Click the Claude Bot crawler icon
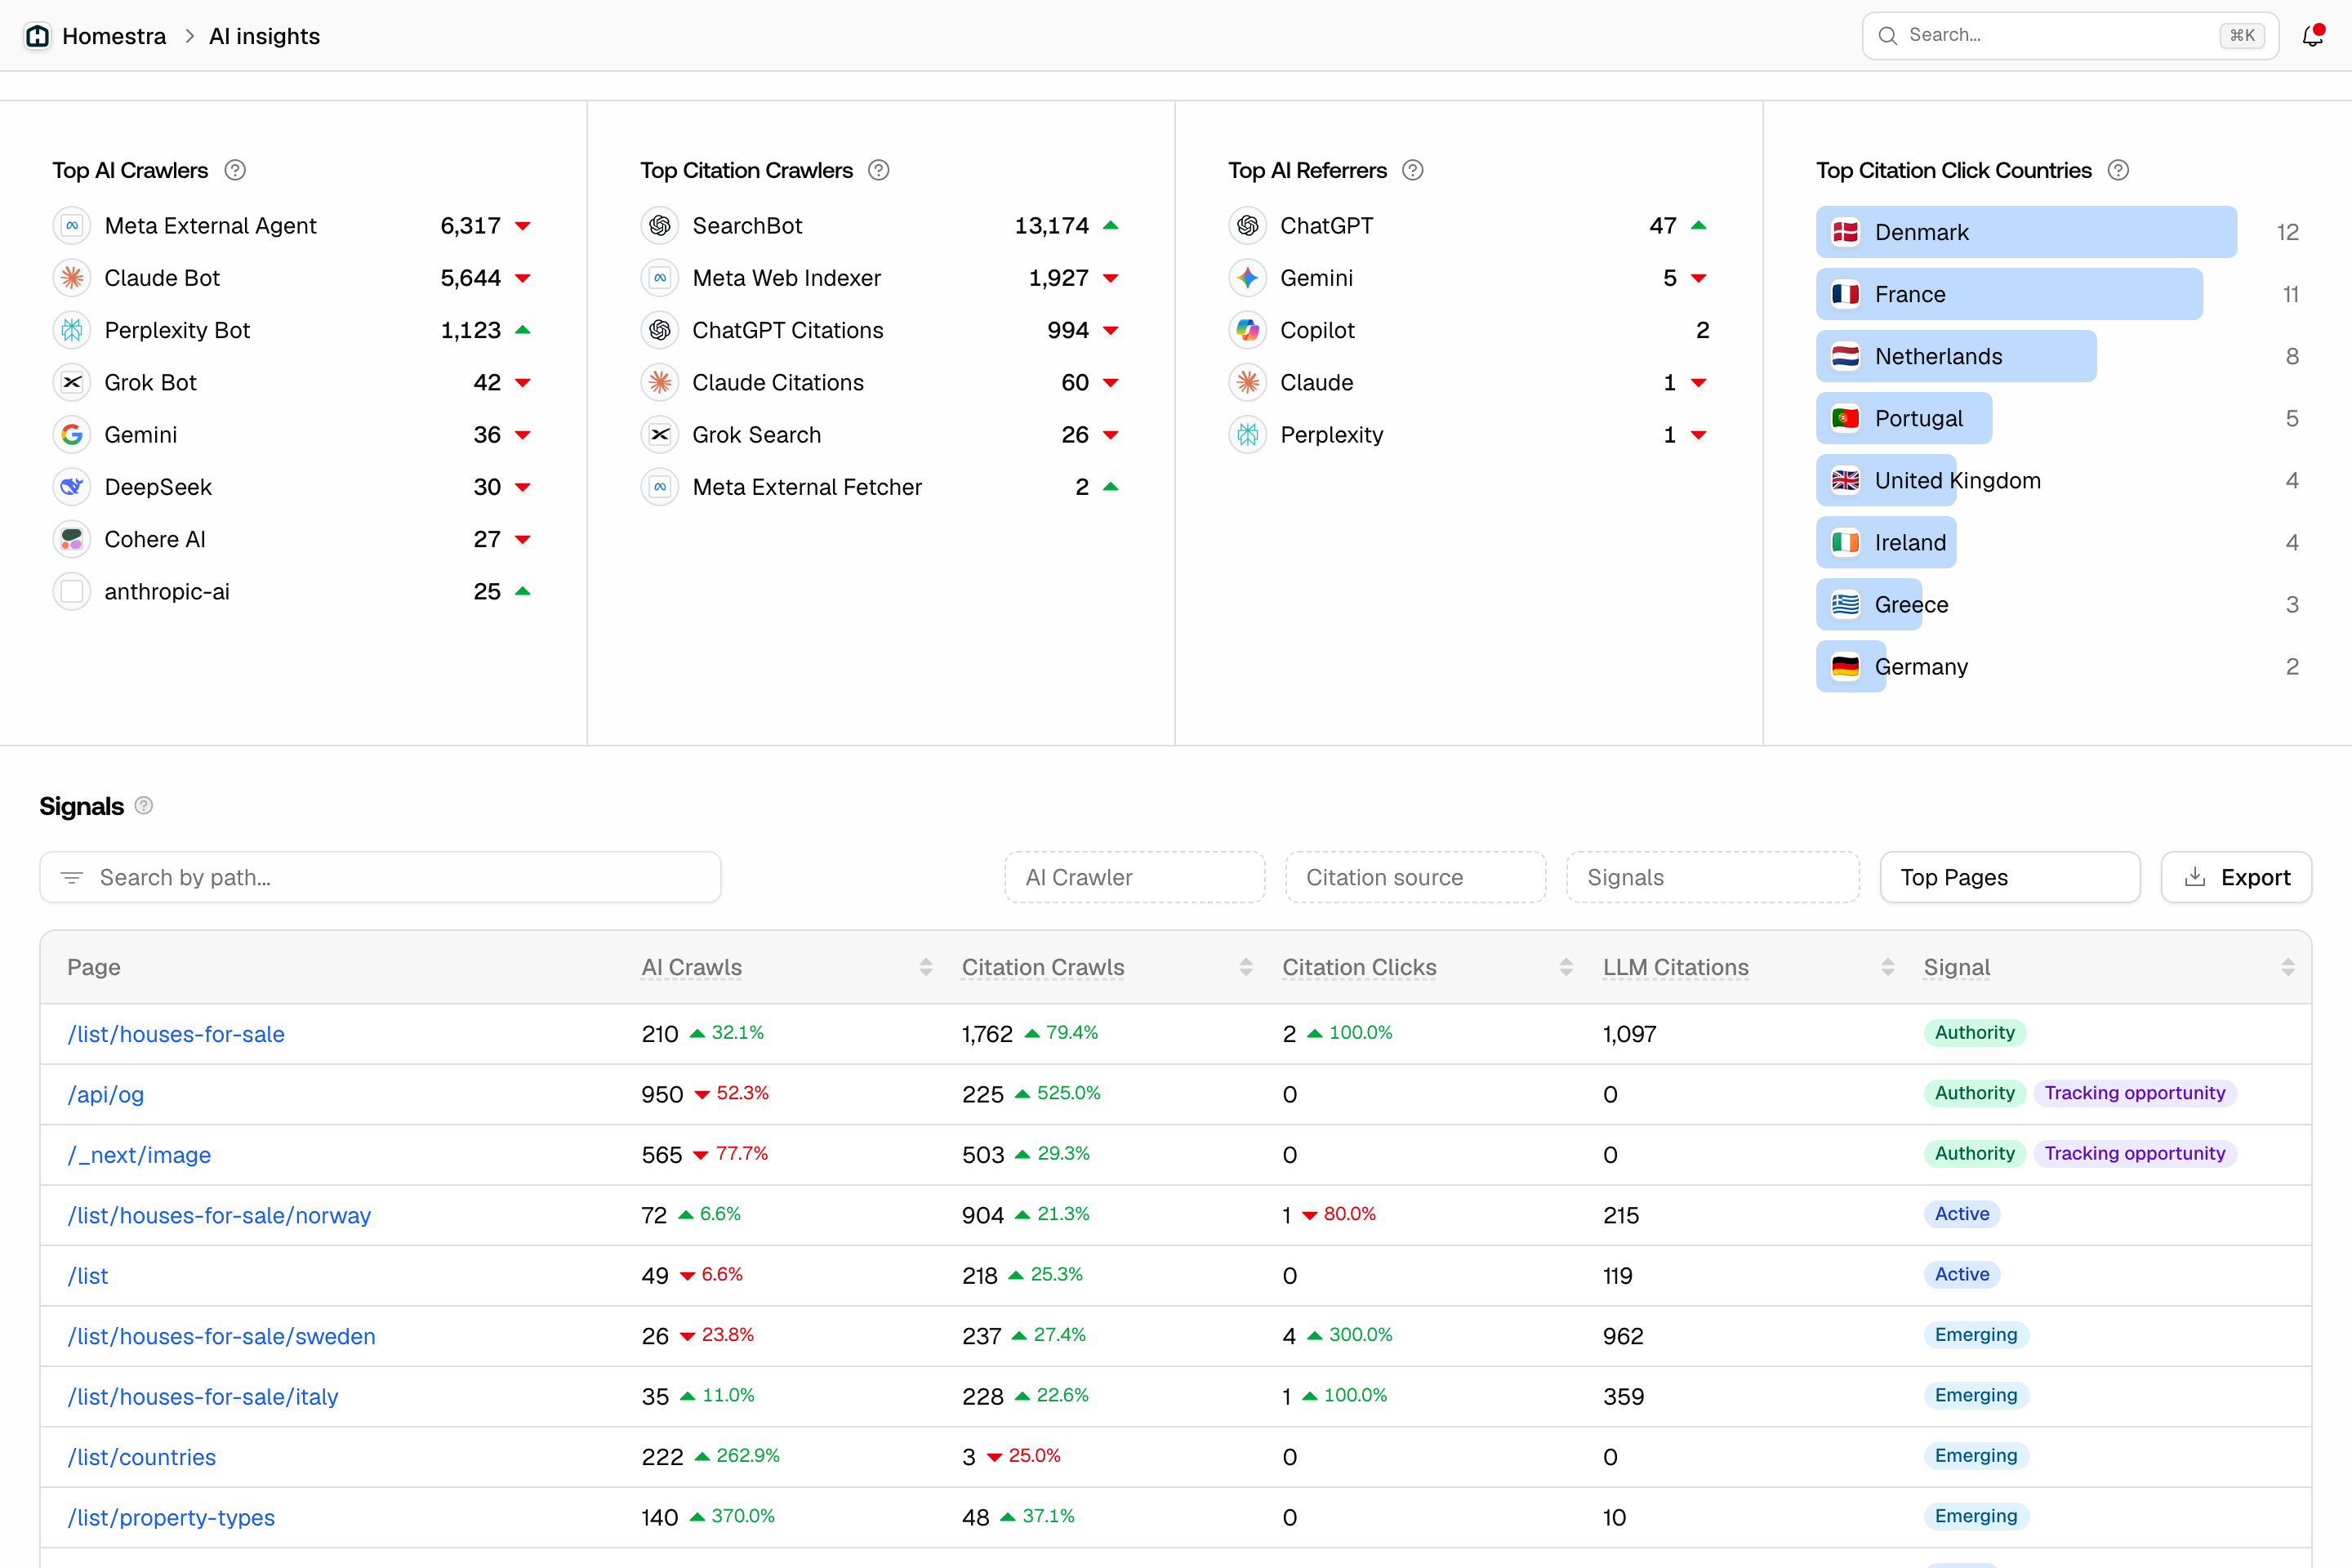Image resolution: width=2352 pixels, height=1568 pixels. tap(72, 278)
